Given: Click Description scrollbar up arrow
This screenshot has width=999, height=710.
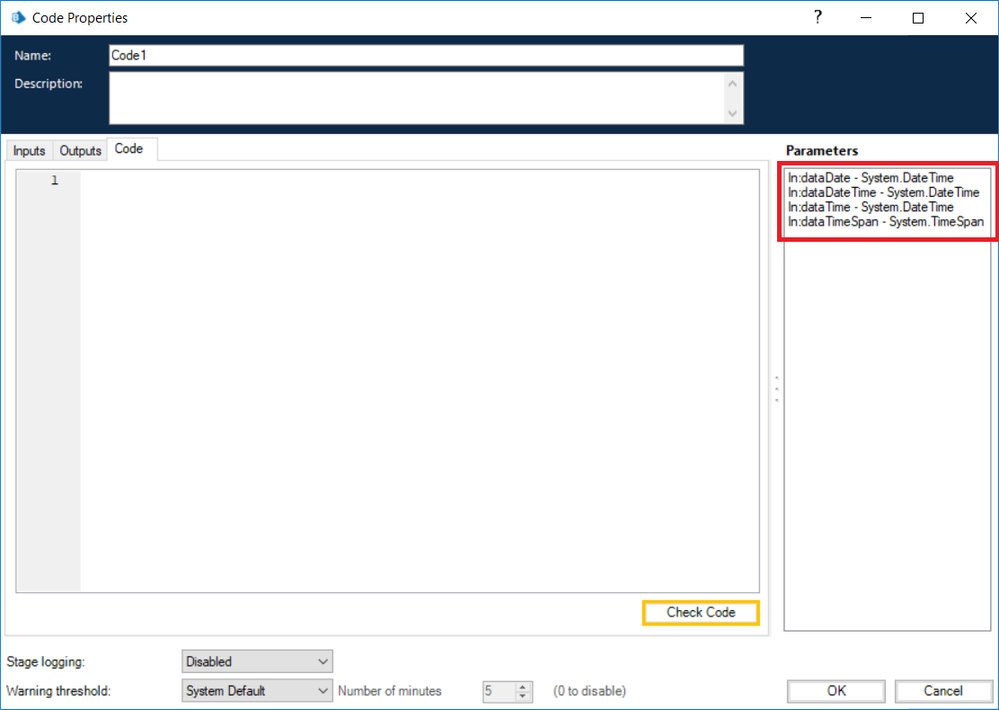Looking at the screenshot, I should click(733, 83).
